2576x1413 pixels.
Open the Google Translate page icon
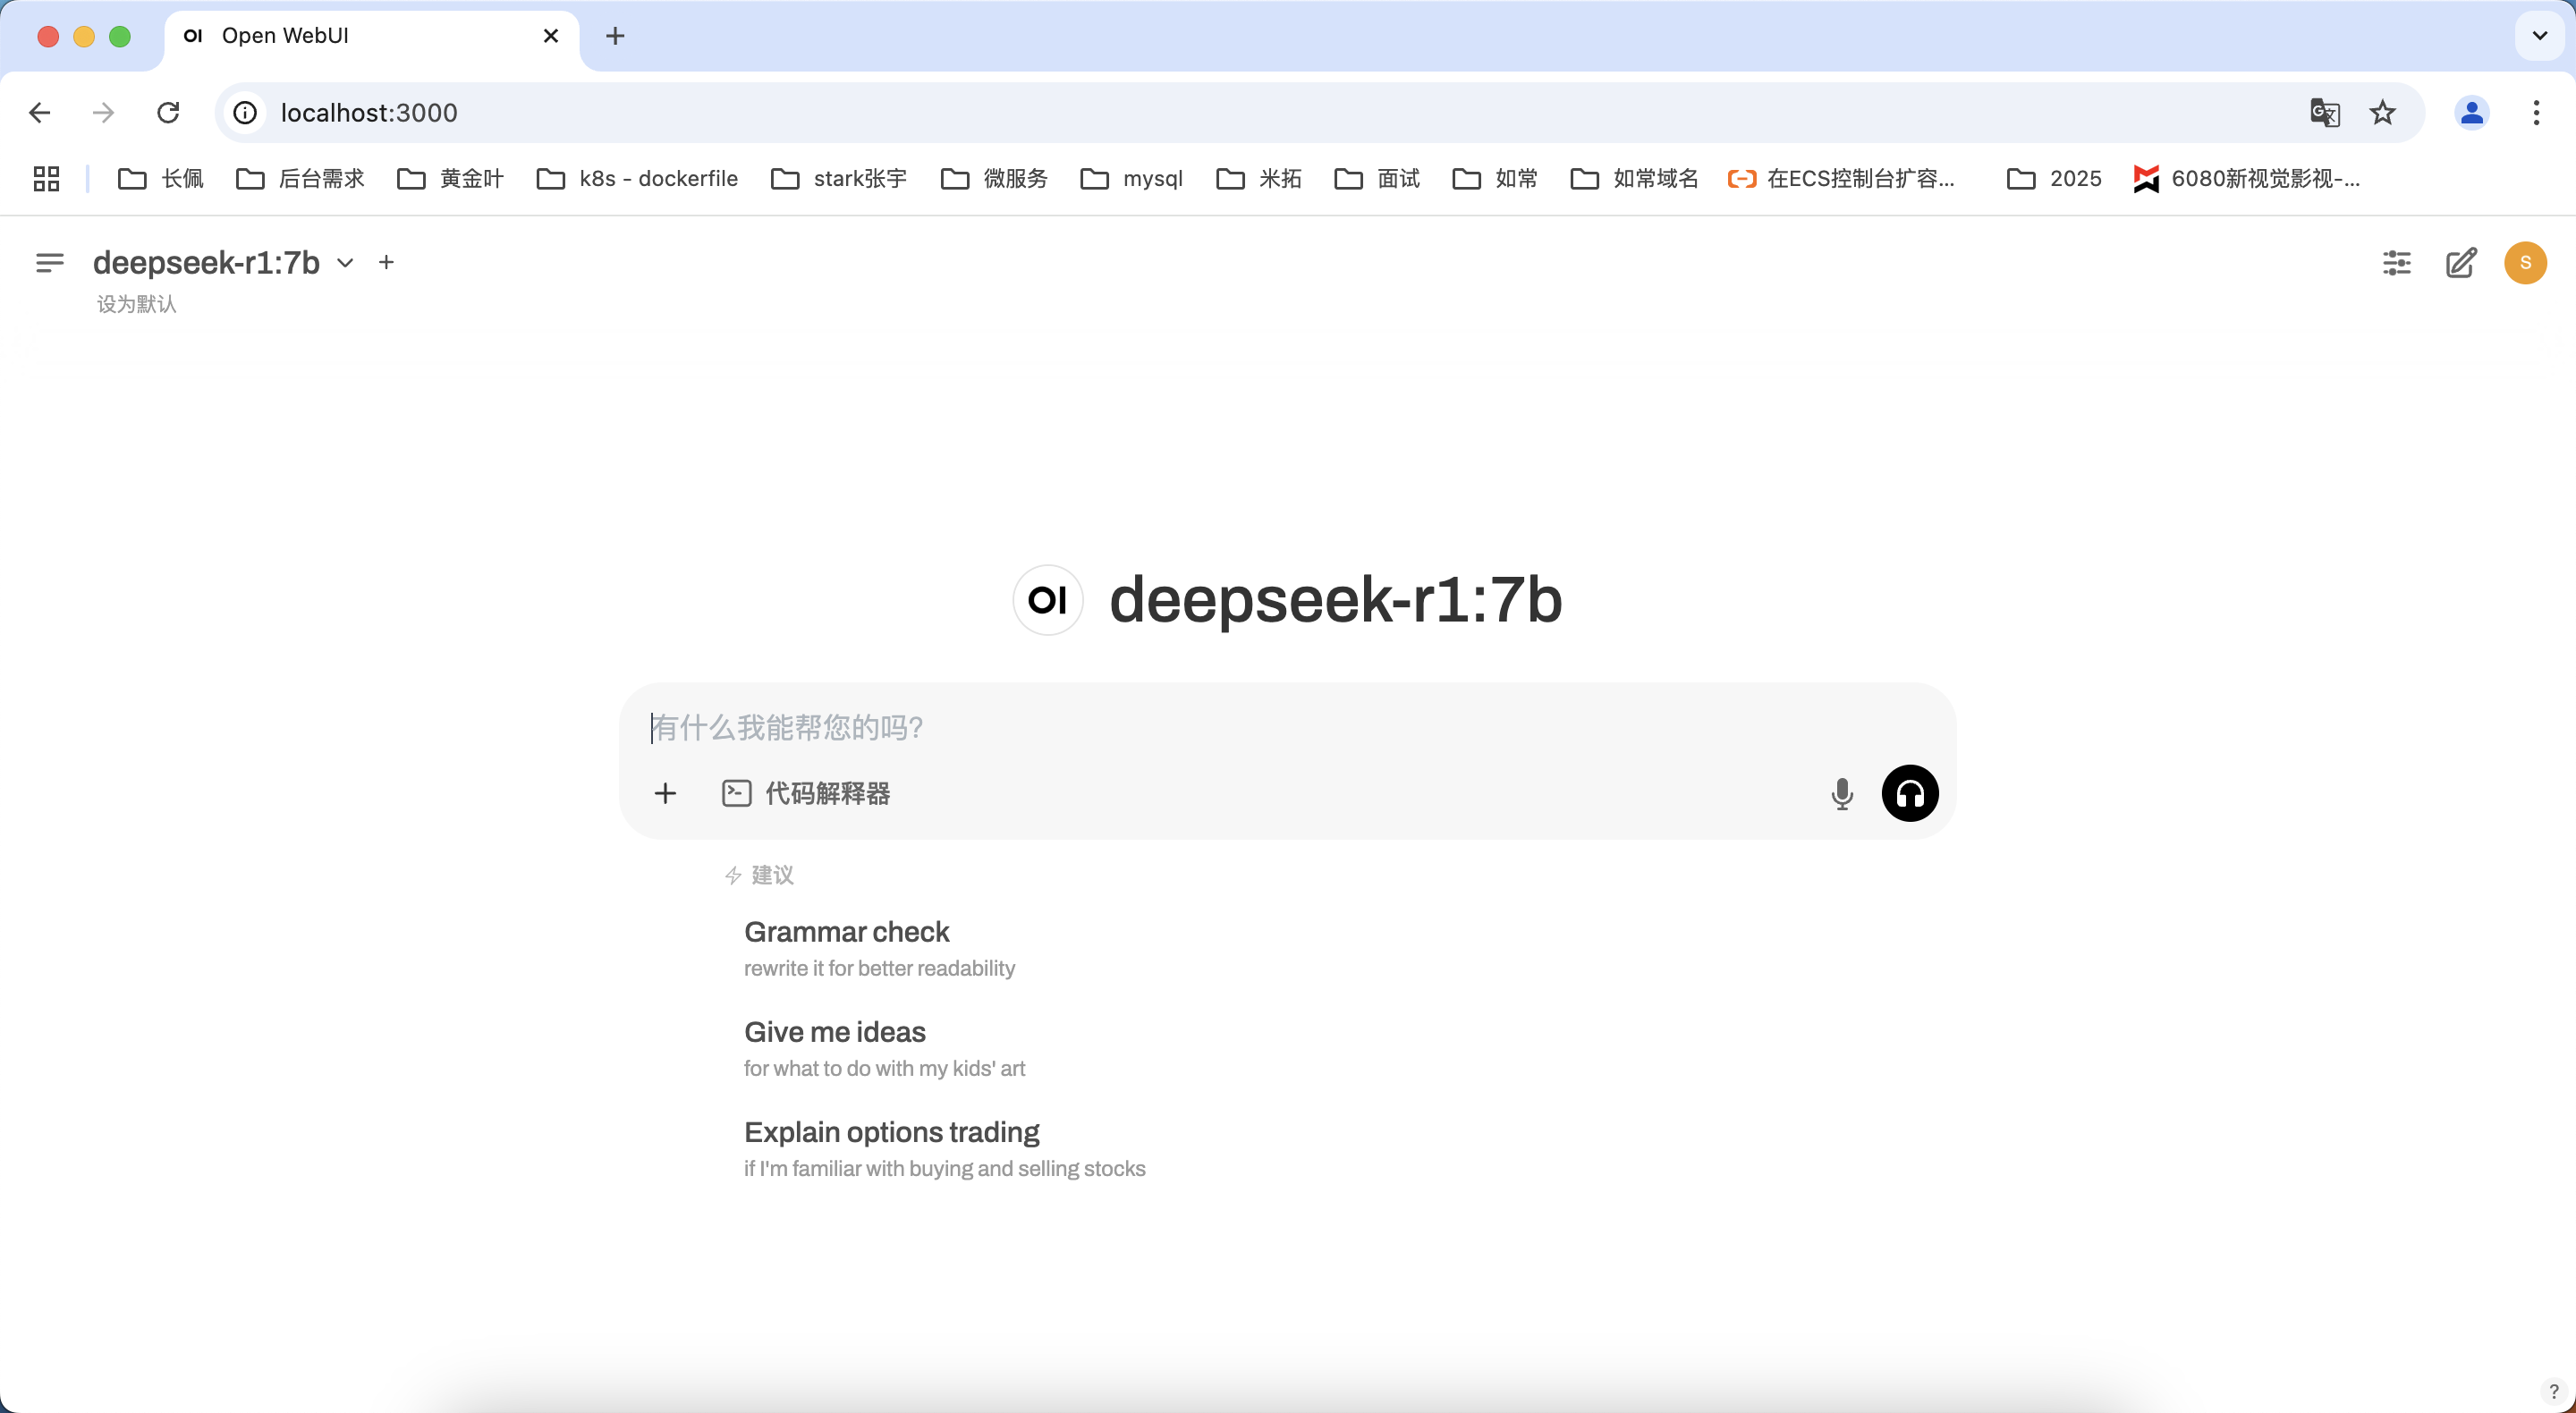pos(2325,113)
